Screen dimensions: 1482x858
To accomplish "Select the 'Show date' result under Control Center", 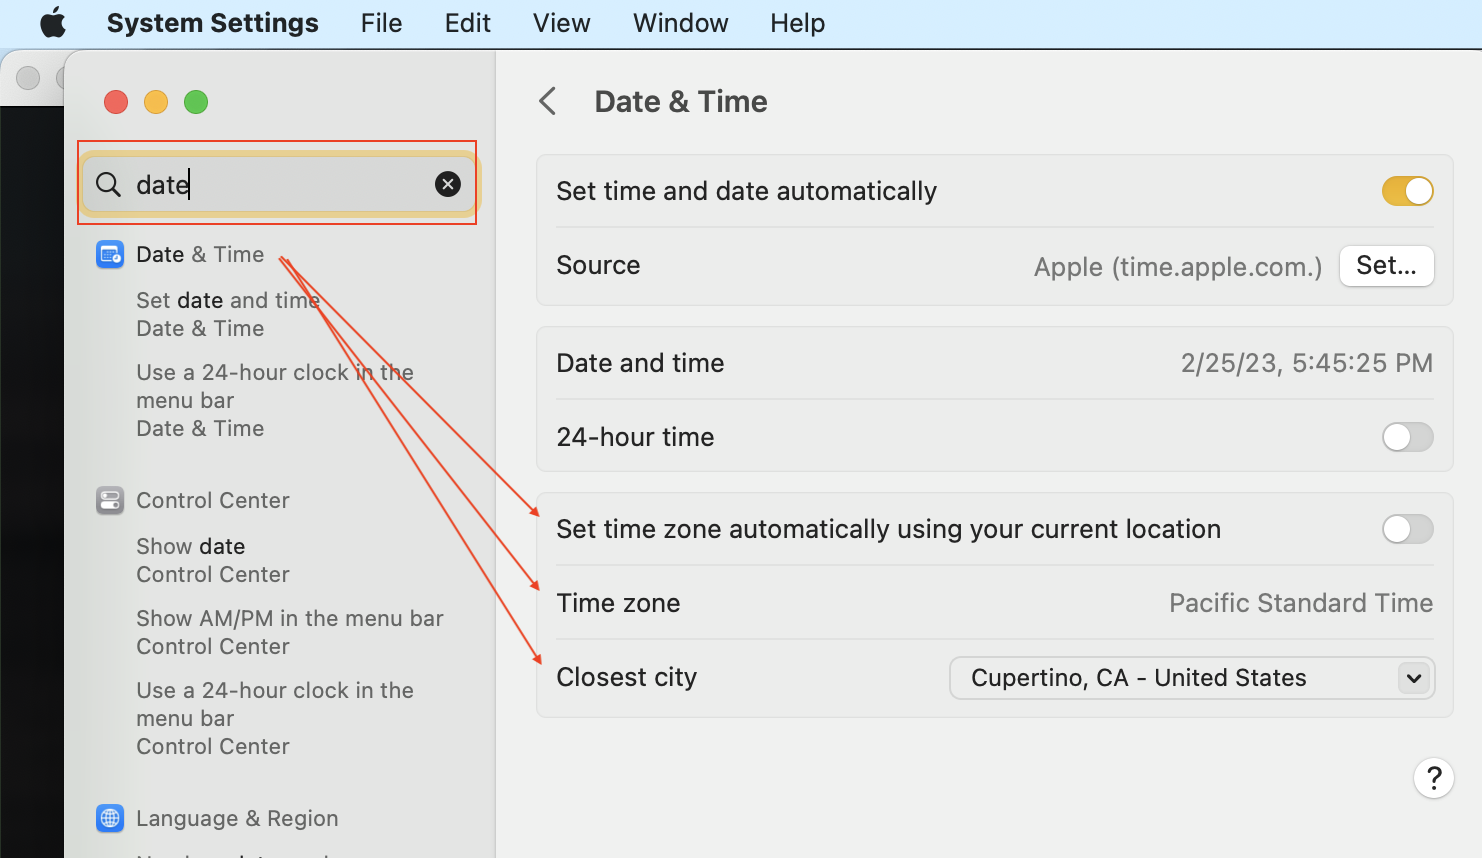I will pyautogui.click(x=190, y=546).
